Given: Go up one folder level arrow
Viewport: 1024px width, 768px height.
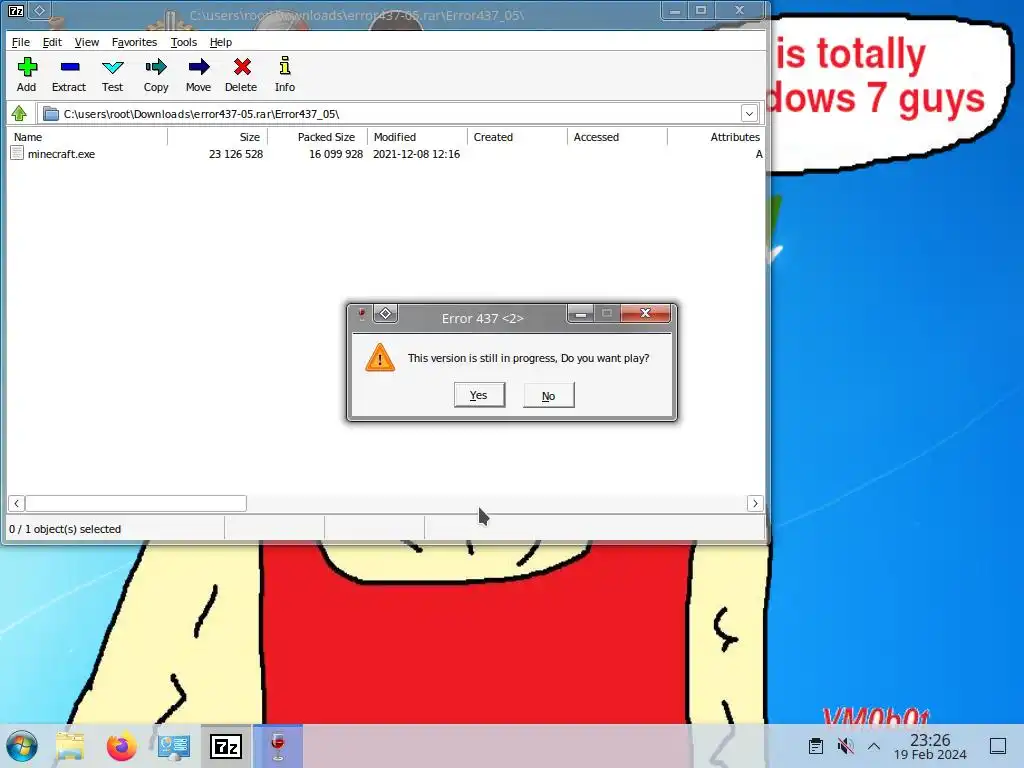Looking at the screenshot, I should tap(19, 114).
